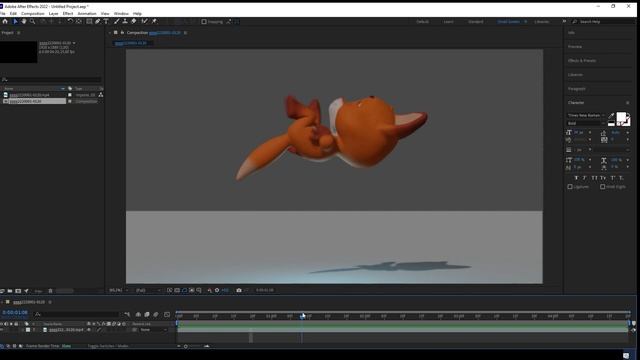Select the Selection arrow tool

[15, 21]
